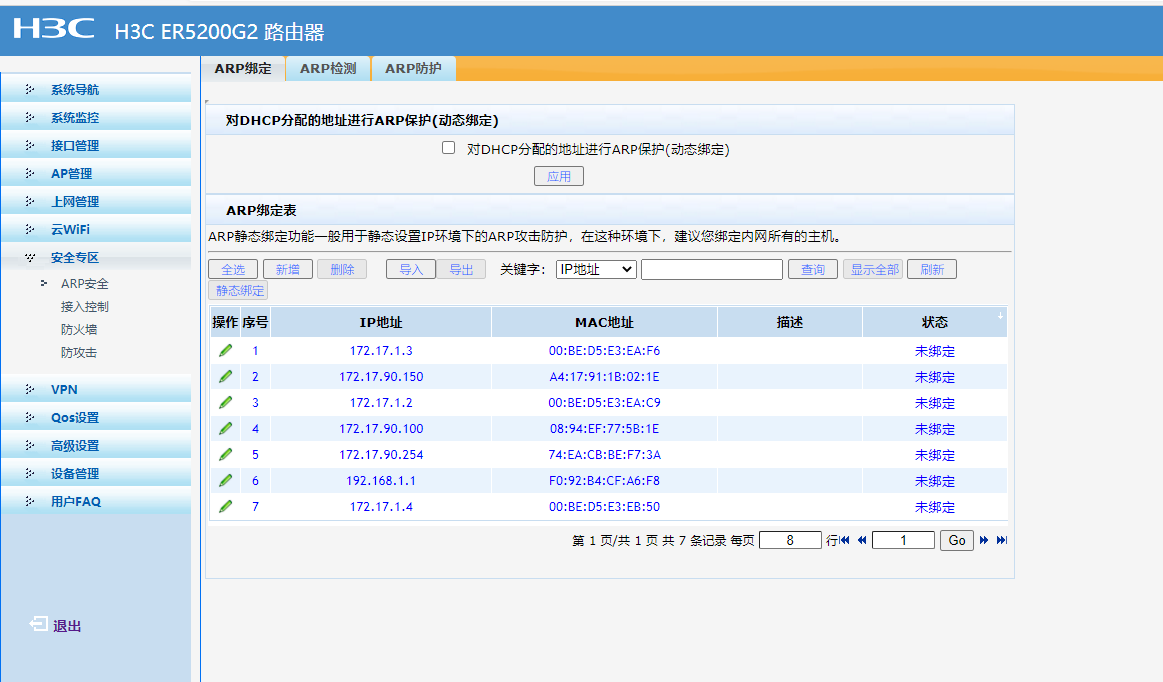Click the 刷新 refresh button
Image resolution: width=1163 pixels, height=682 pixels.
click(x=932, y=269)
